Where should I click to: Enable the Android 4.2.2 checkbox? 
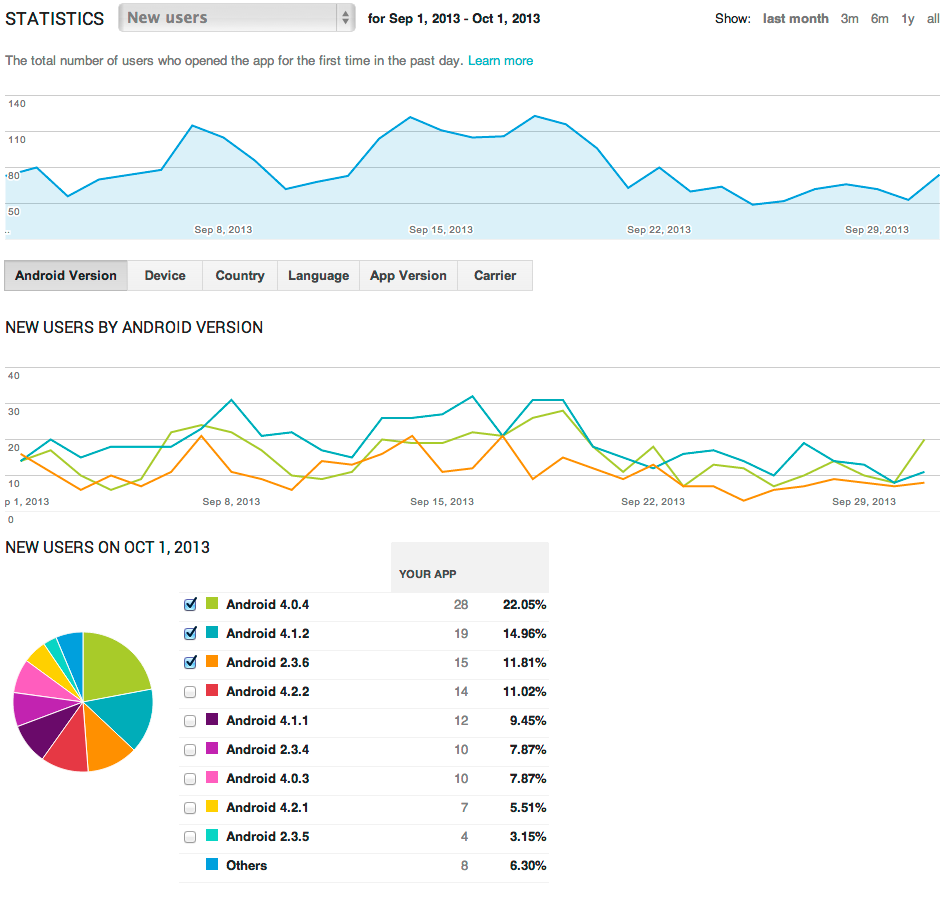coord(190,691)
